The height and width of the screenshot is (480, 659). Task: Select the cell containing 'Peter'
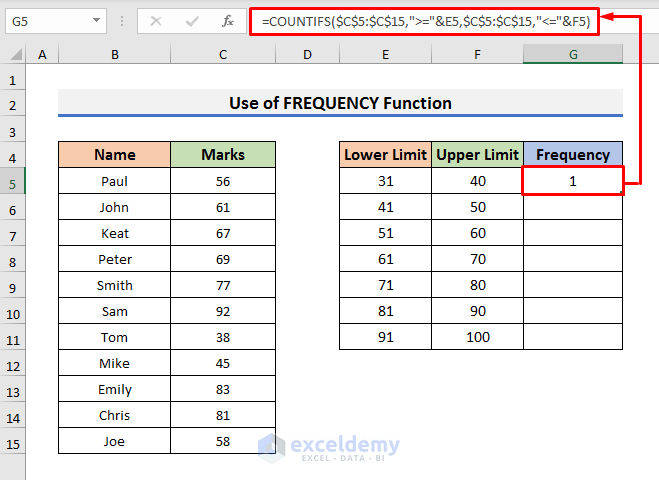pyautogui.click(x=115, y=259)
